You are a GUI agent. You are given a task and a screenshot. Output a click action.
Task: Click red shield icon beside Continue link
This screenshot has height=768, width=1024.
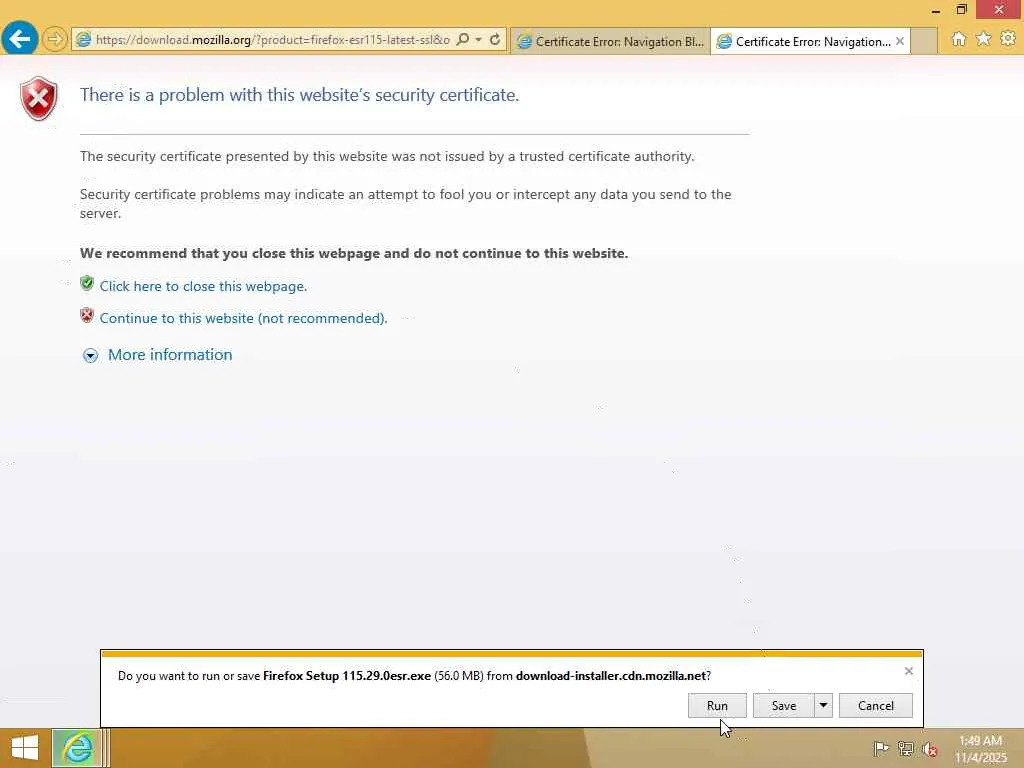click(87, 315)
